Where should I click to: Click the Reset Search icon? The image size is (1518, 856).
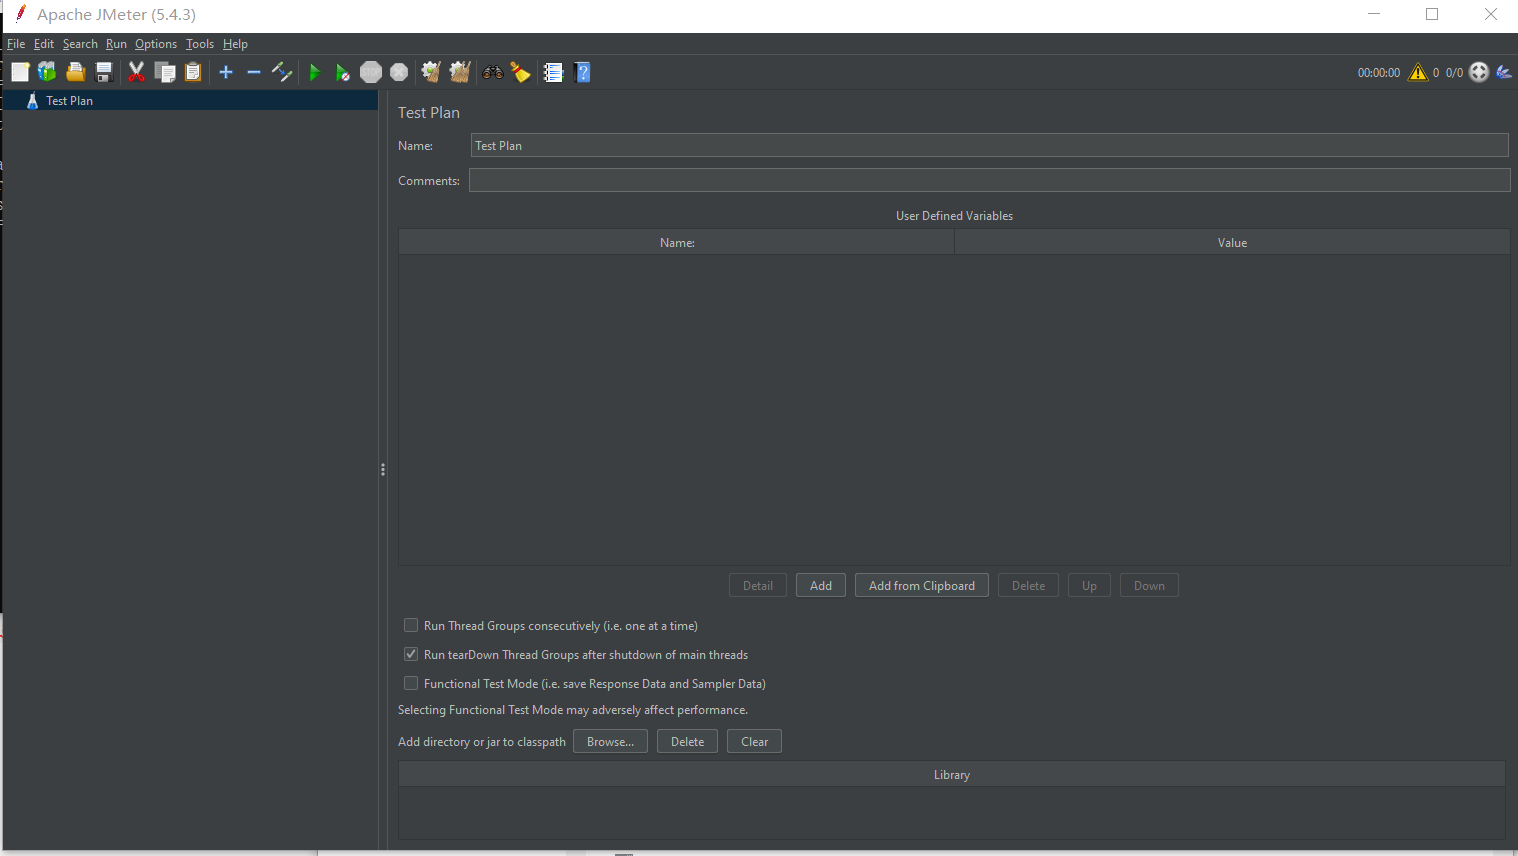521,72
